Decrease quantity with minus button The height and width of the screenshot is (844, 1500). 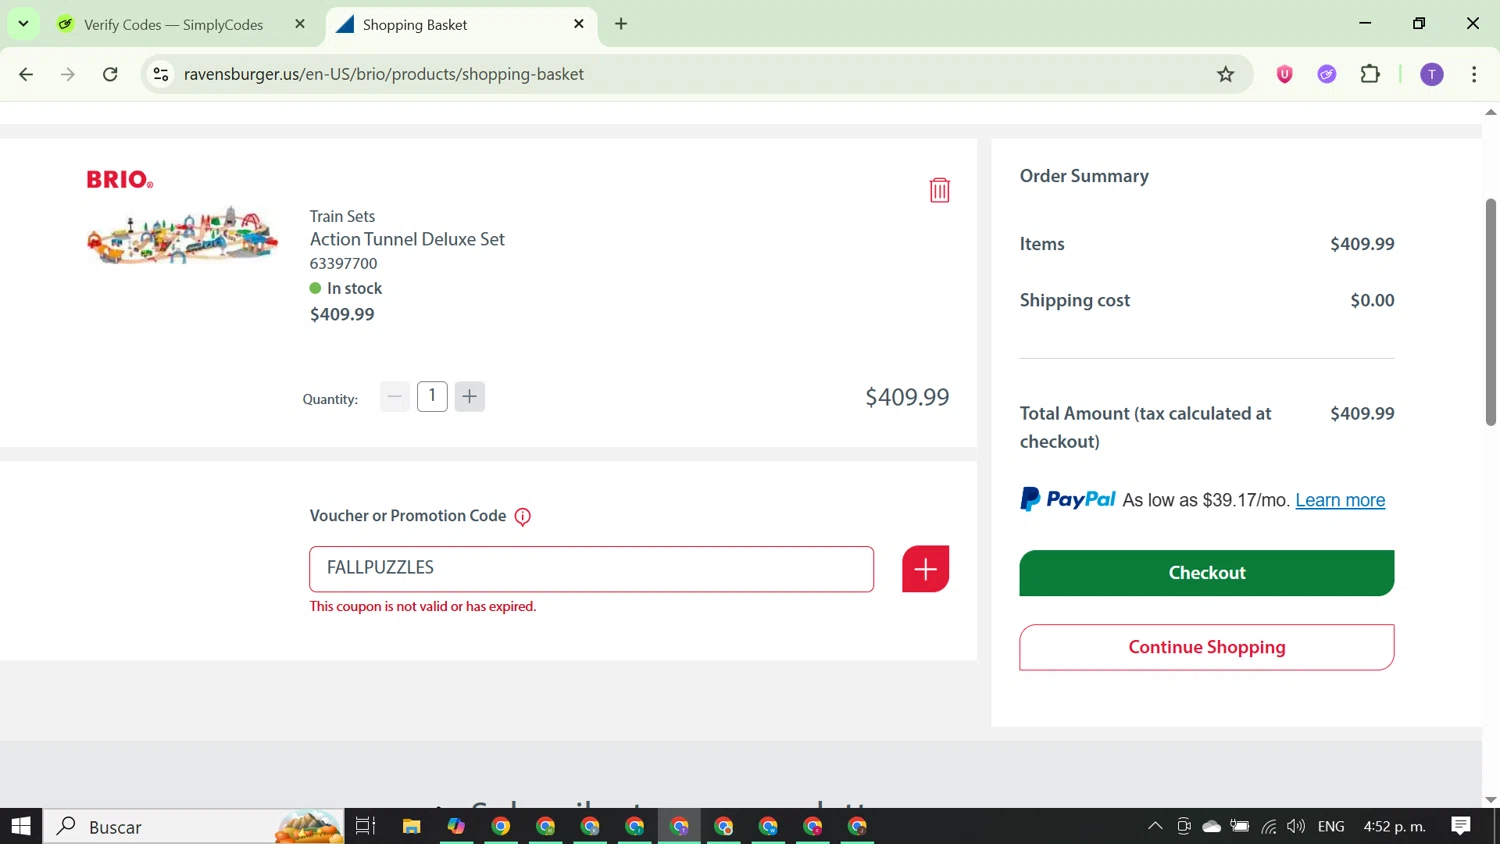pos(395,397)
